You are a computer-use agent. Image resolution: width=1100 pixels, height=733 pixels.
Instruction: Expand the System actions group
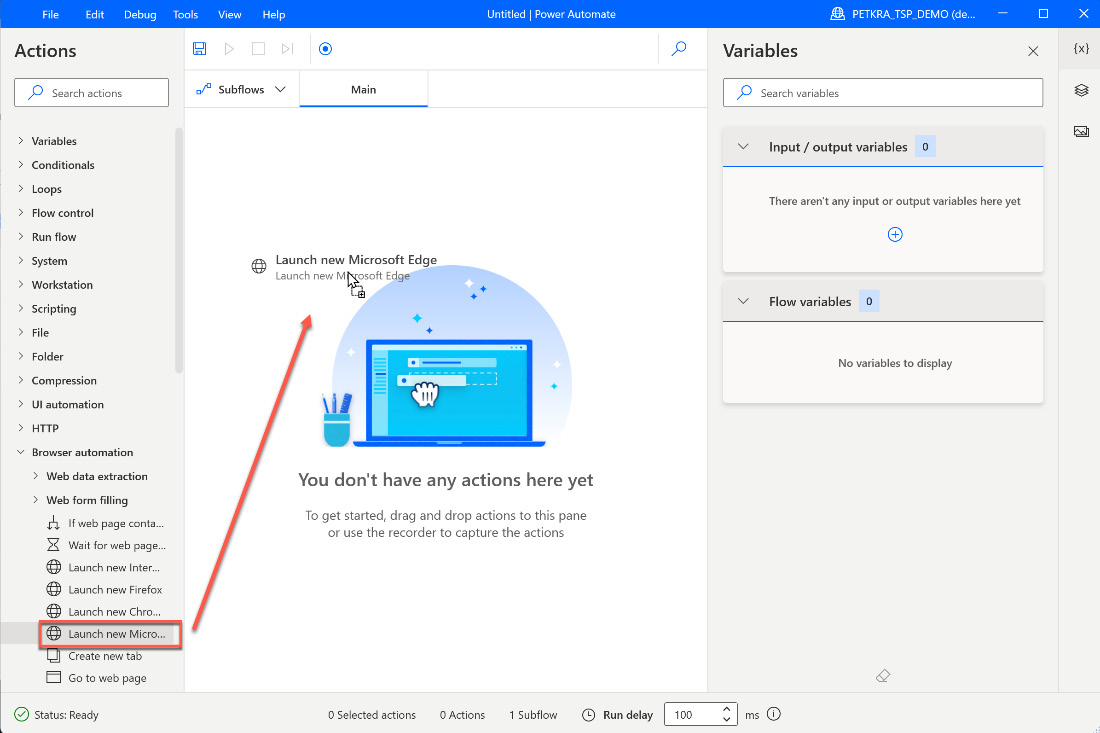click(20, 260)
